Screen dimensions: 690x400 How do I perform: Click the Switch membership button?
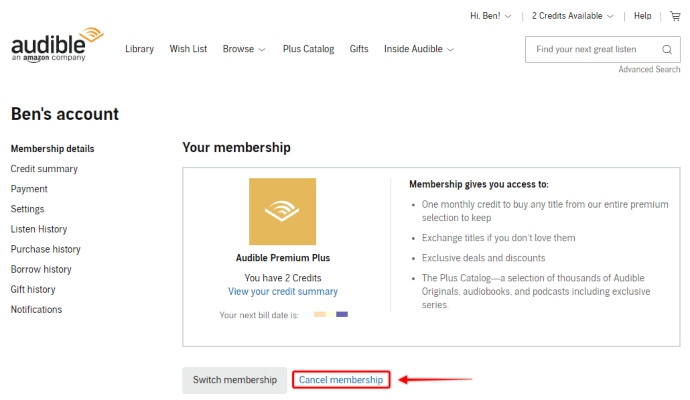coord(235,380)
